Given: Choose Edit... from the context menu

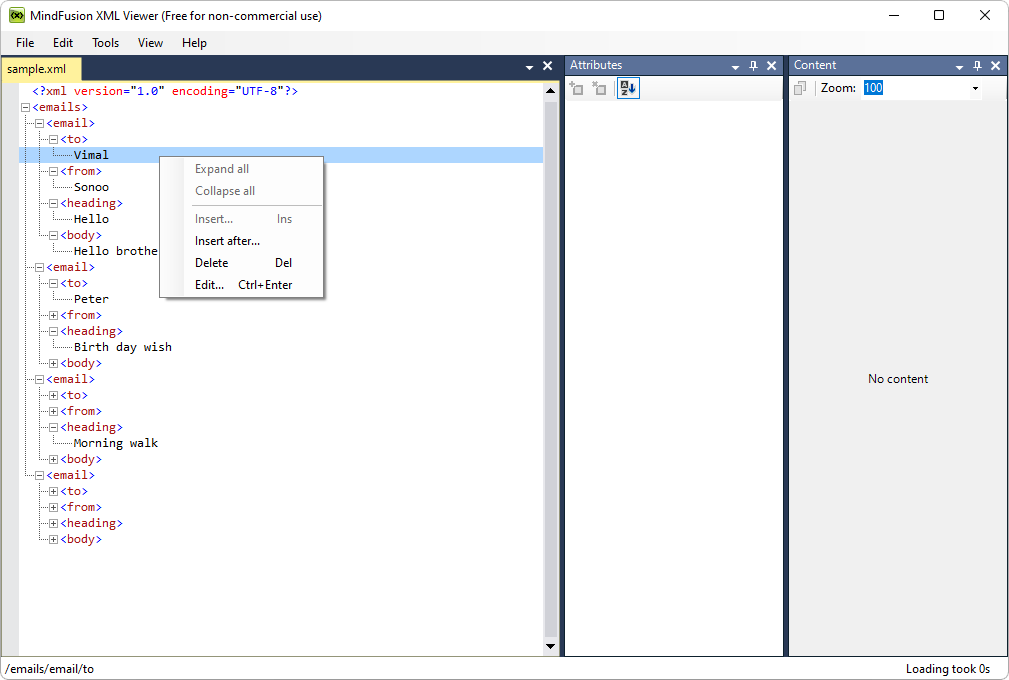Looking at the screenshot, I should (241, 285).
